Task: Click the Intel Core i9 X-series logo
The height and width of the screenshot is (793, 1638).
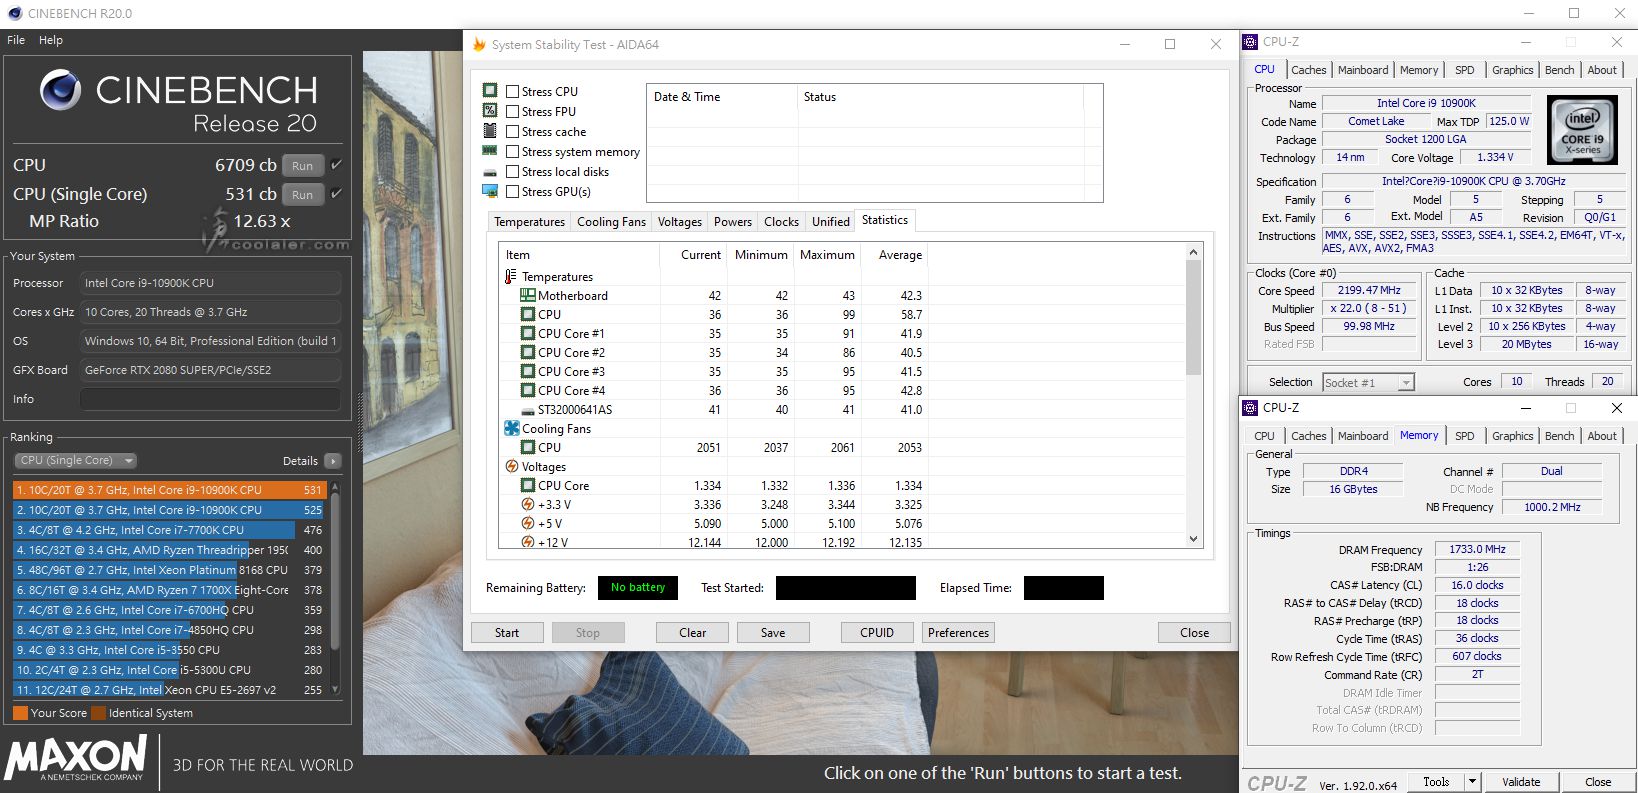Action: coord(1582,130)
